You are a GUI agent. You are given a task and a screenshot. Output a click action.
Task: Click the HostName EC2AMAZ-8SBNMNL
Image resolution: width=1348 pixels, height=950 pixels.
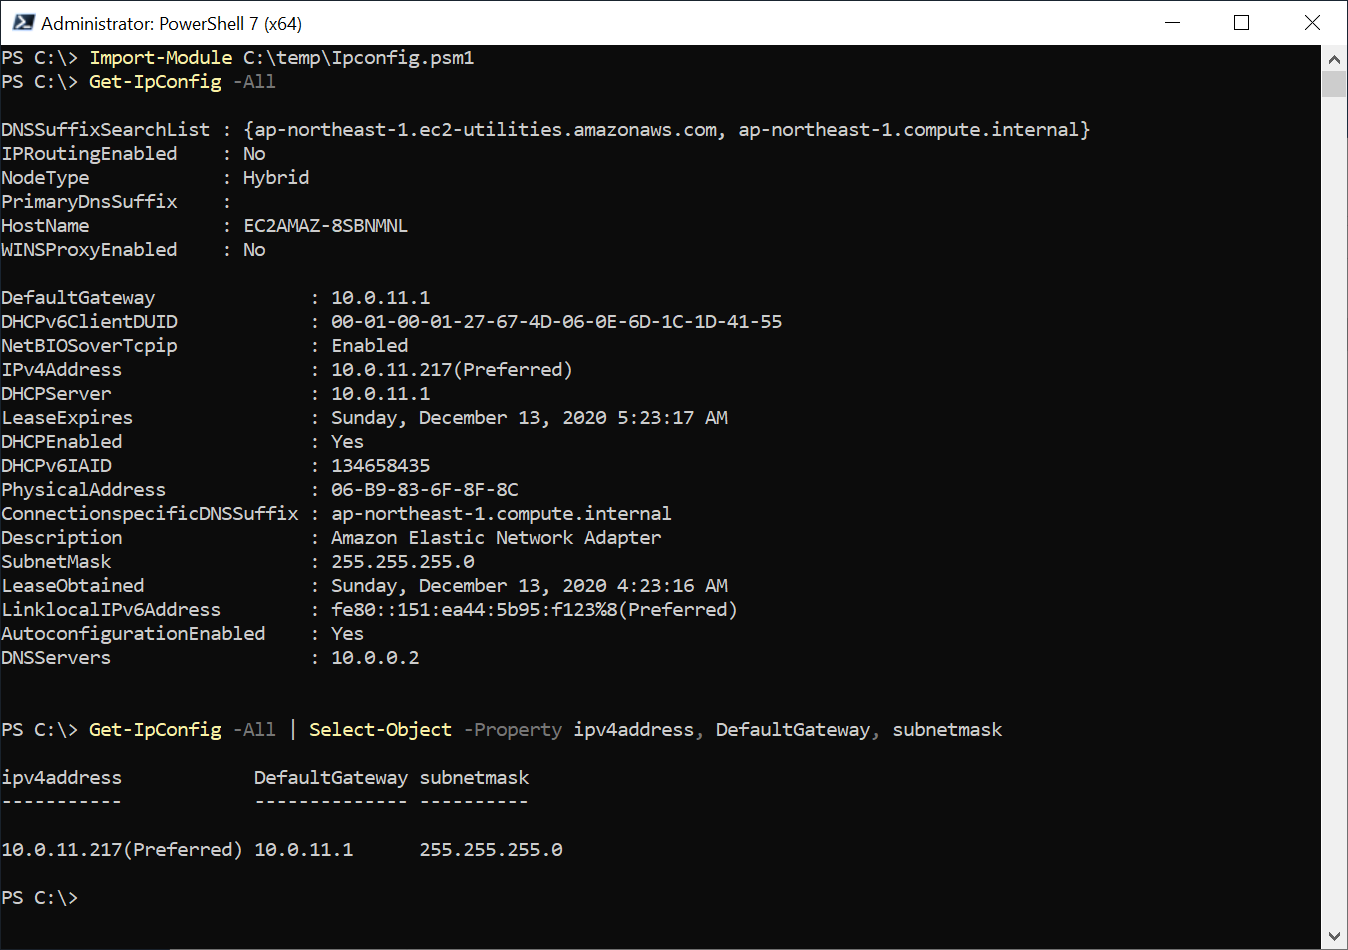pyautogui.click(x=325, y=225)
